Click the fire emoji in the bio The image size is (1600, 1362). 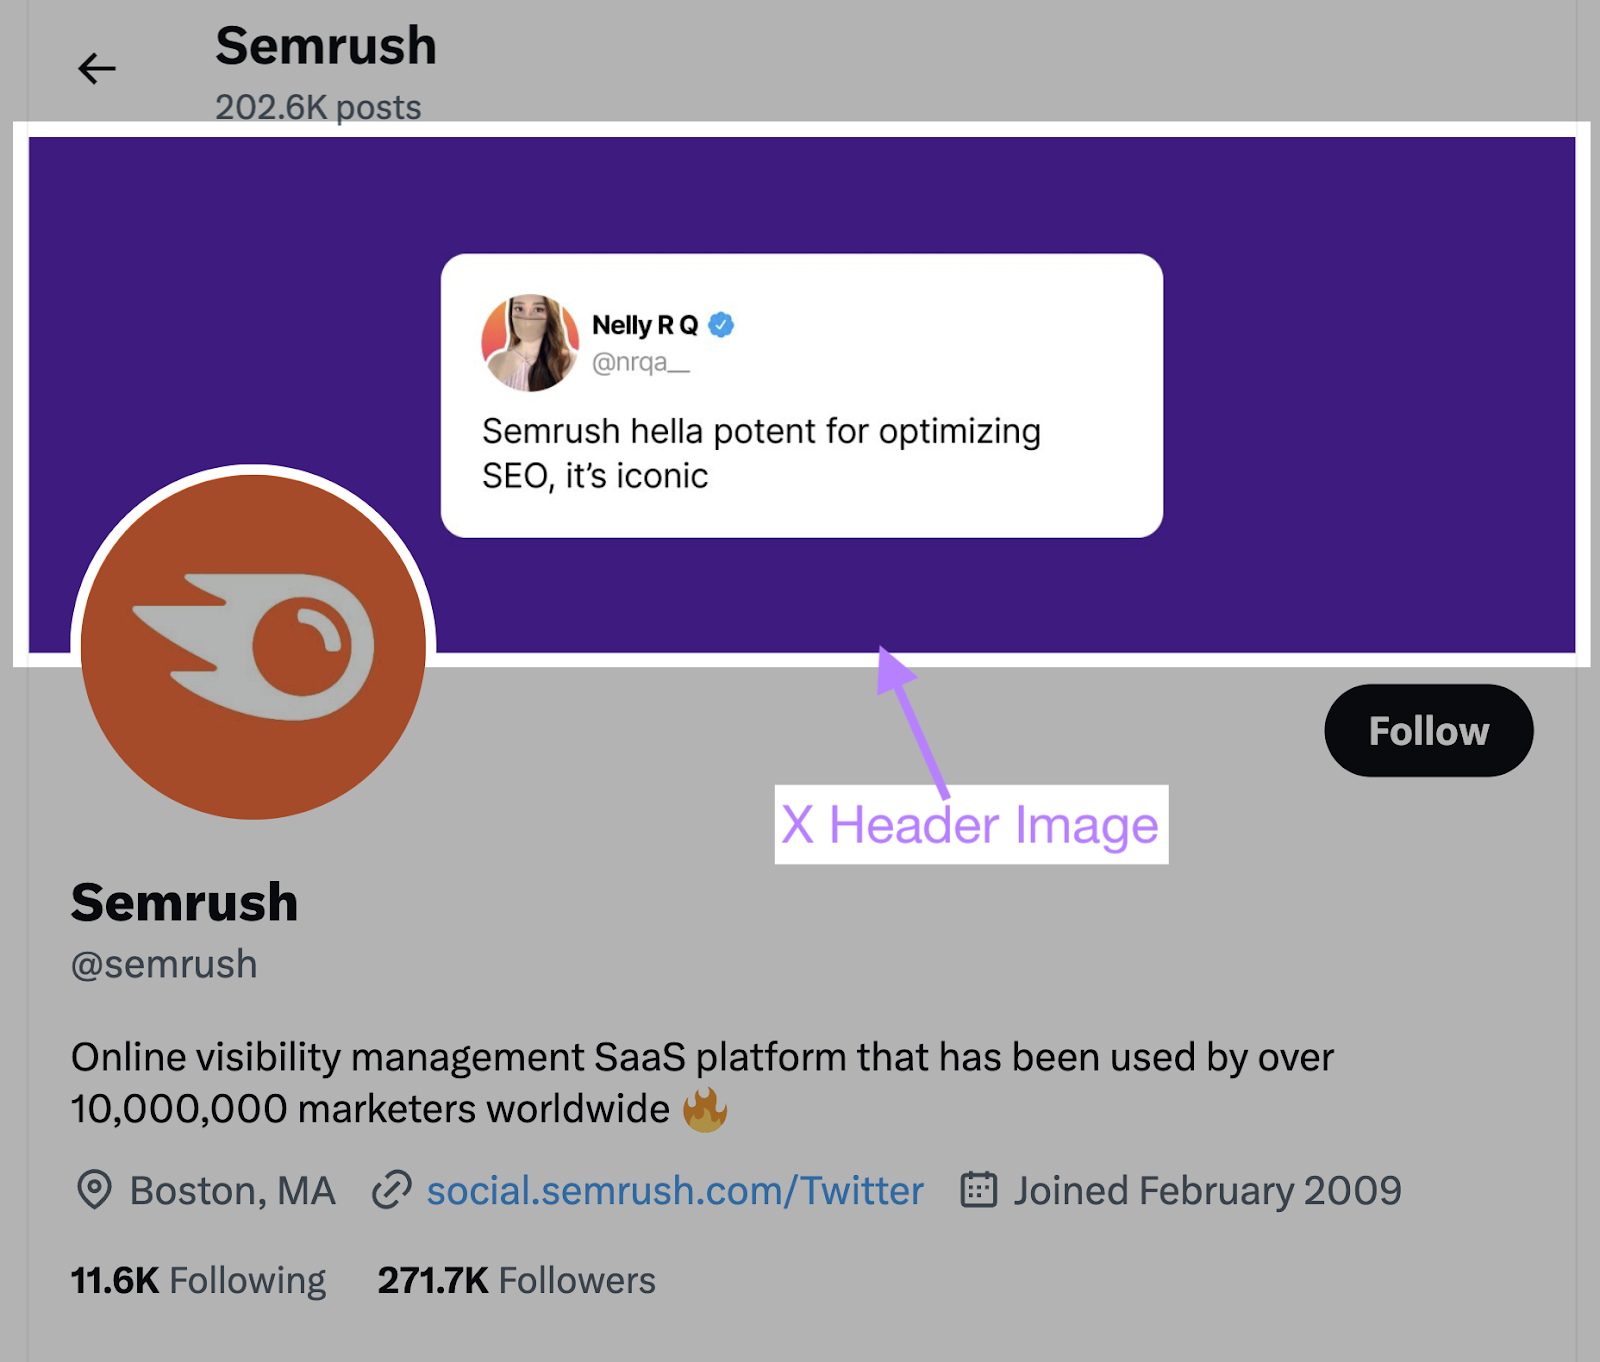[x=705, y=1109]
